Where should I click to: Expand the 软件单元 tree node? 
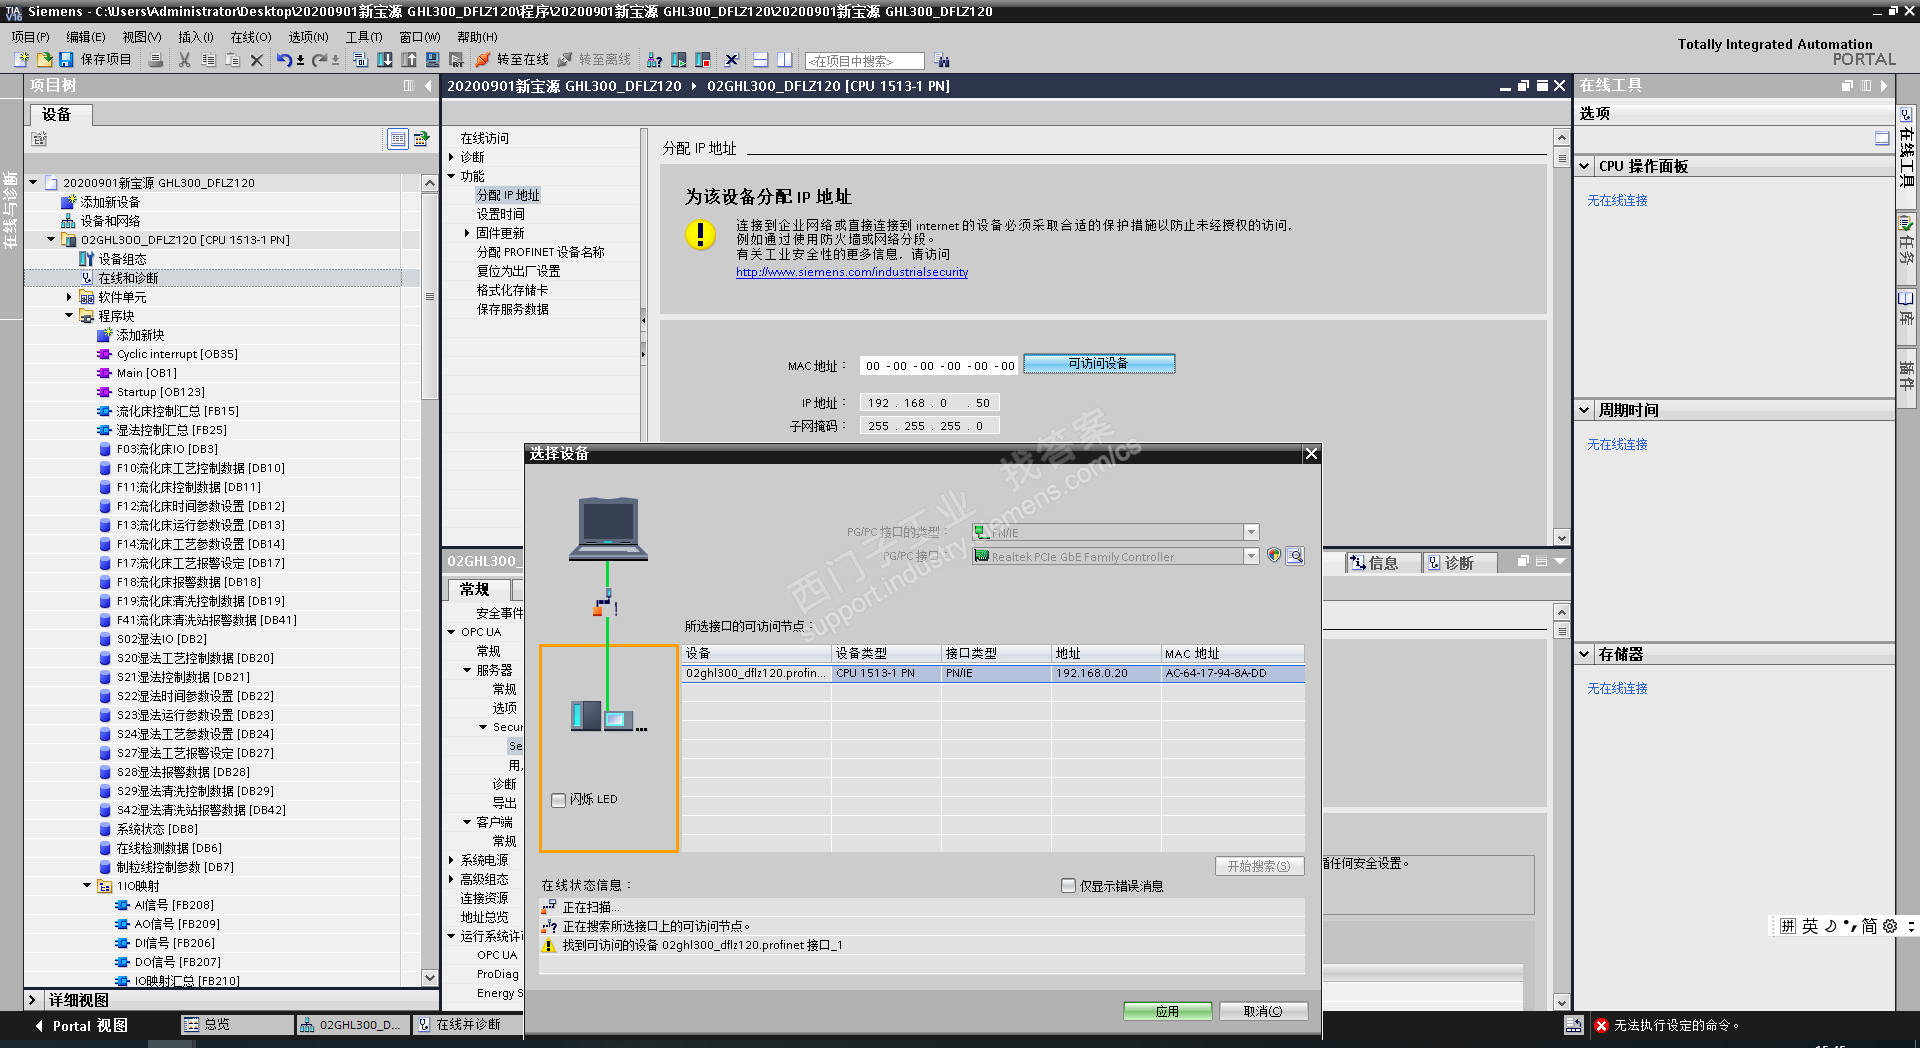[x=69, y=297]
